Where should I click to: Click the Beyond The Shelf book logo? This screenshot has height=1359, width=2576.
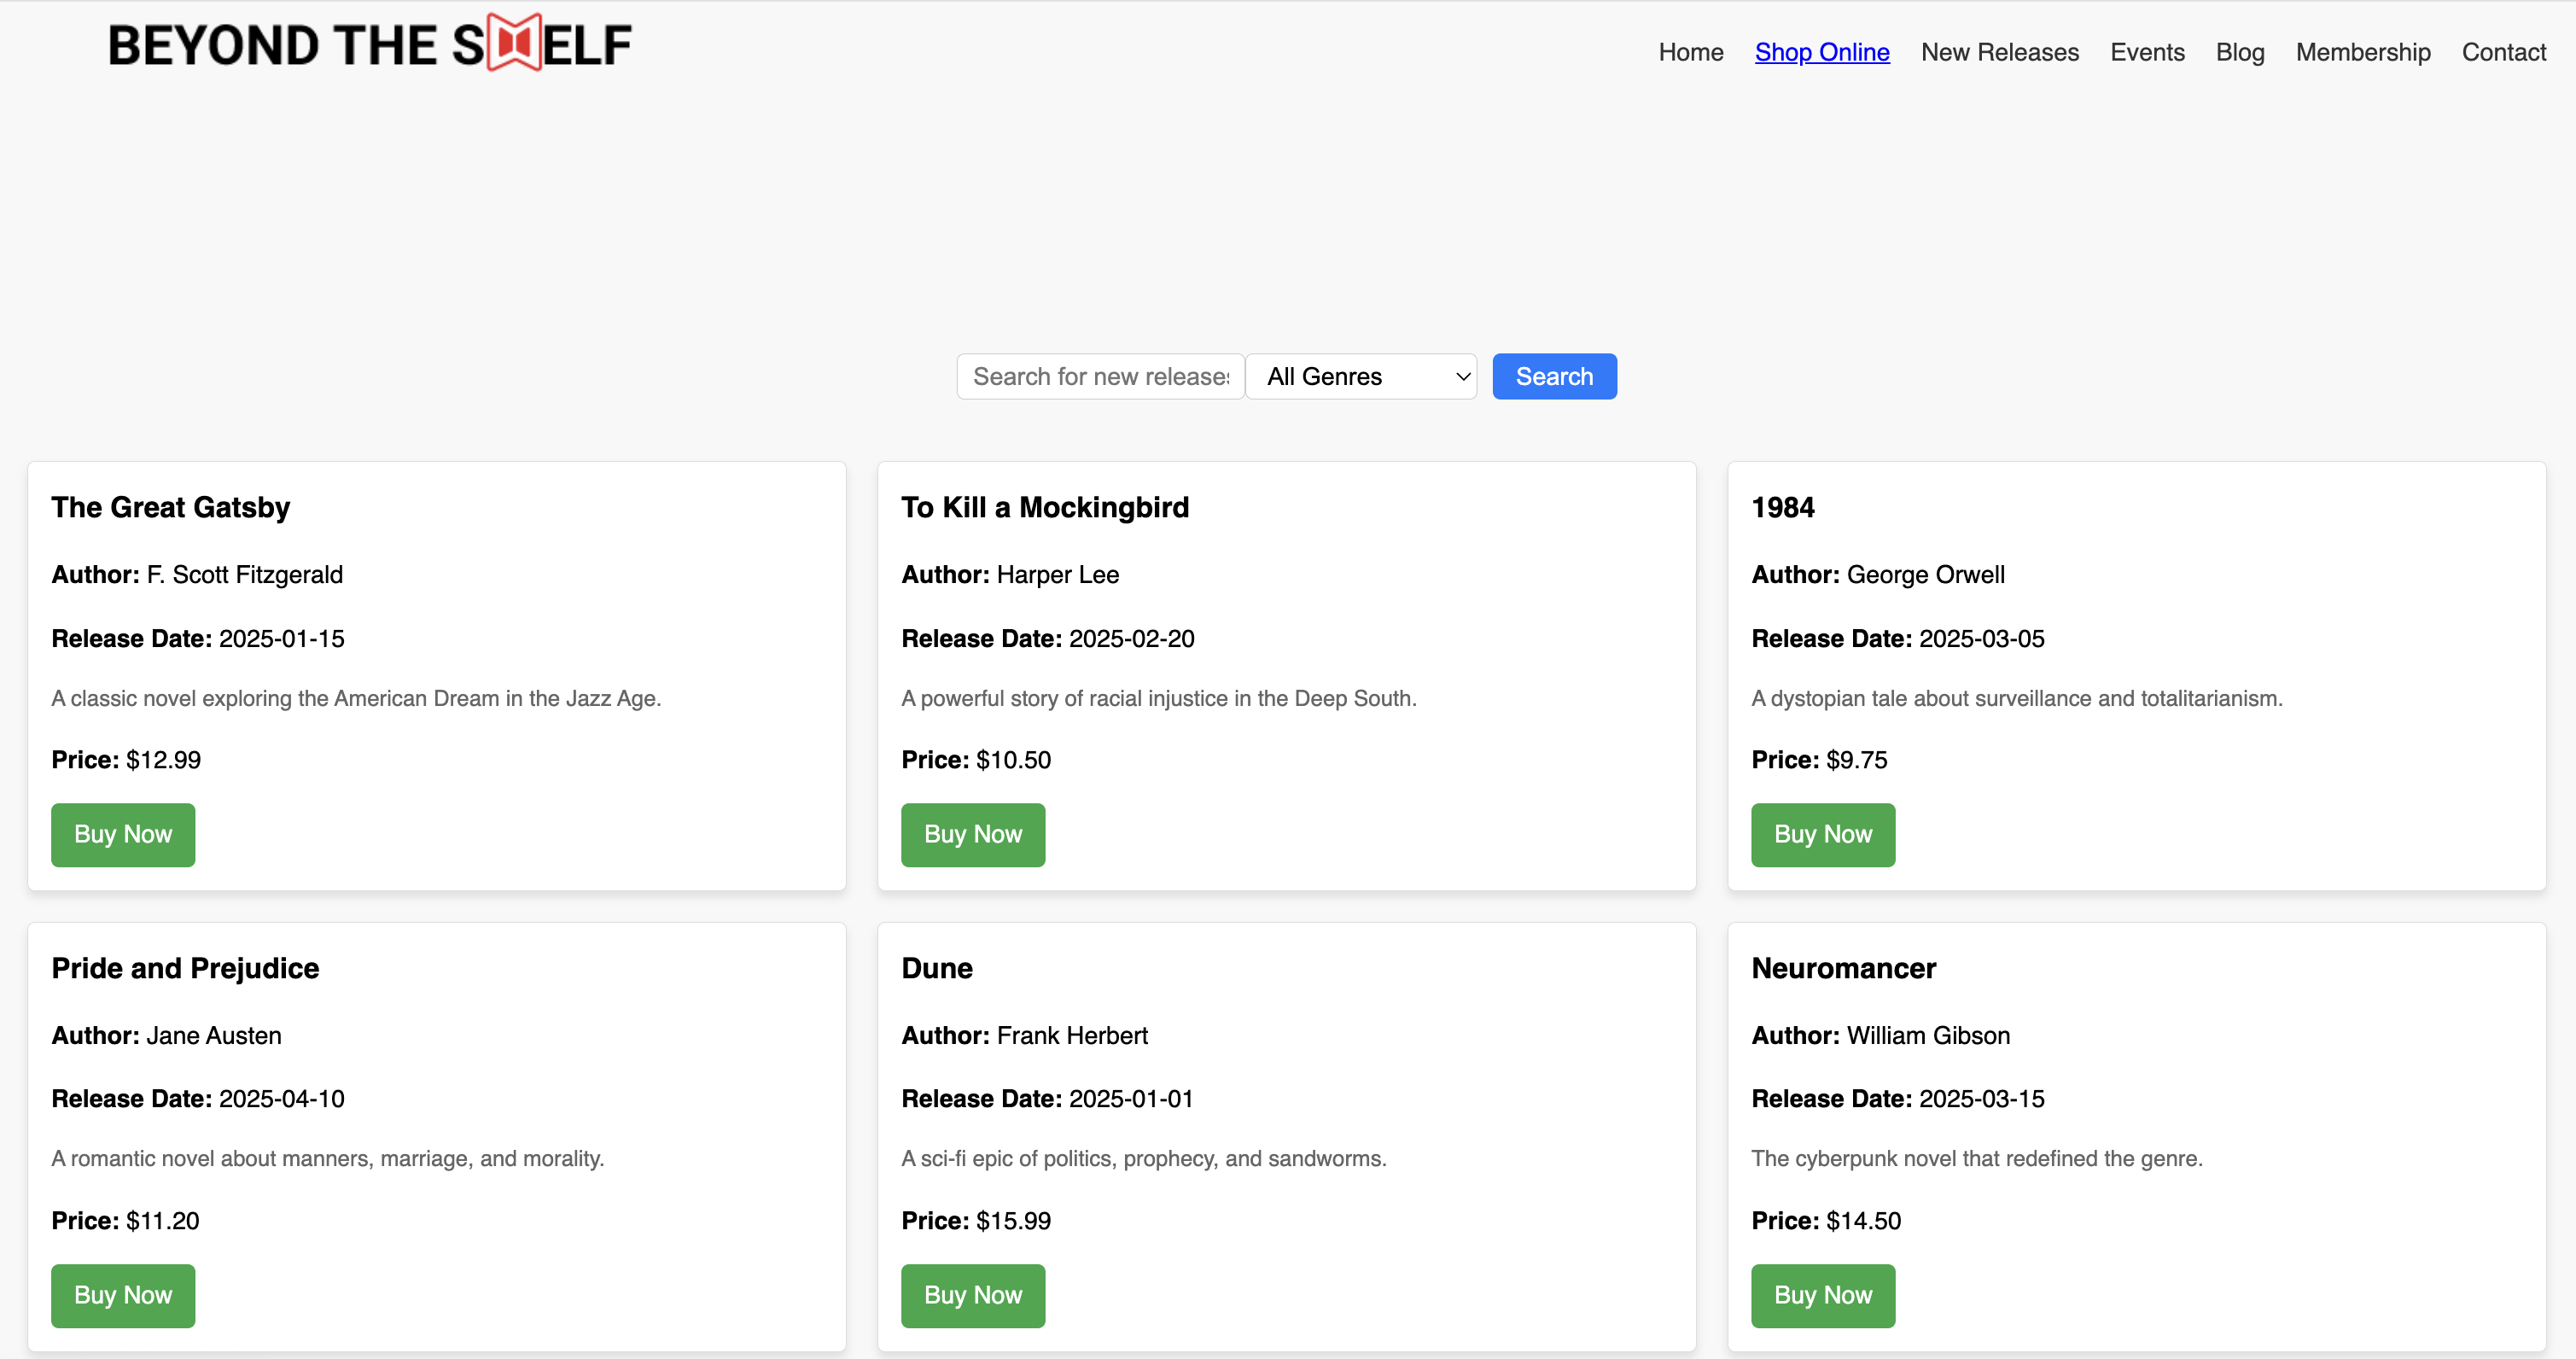pyautogui.click(x=369, y=44)
